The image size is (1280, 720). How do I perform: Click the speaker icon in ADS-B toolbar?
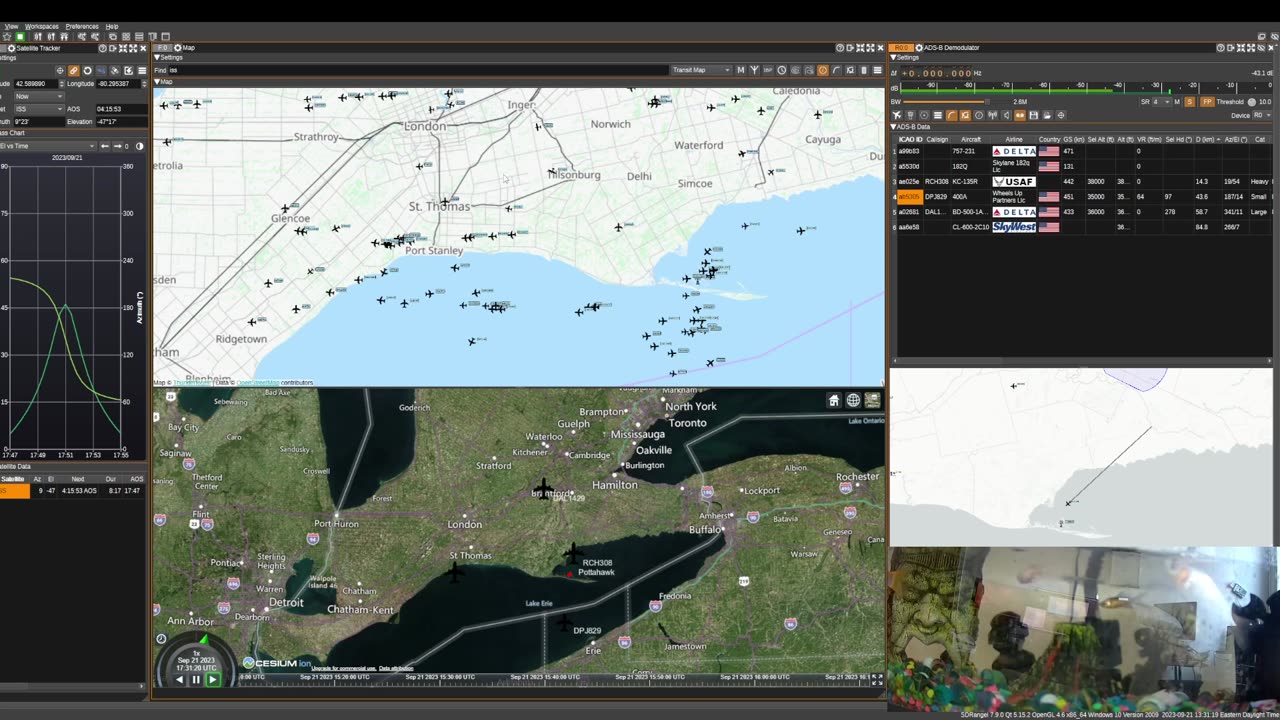coord(1006,115)
